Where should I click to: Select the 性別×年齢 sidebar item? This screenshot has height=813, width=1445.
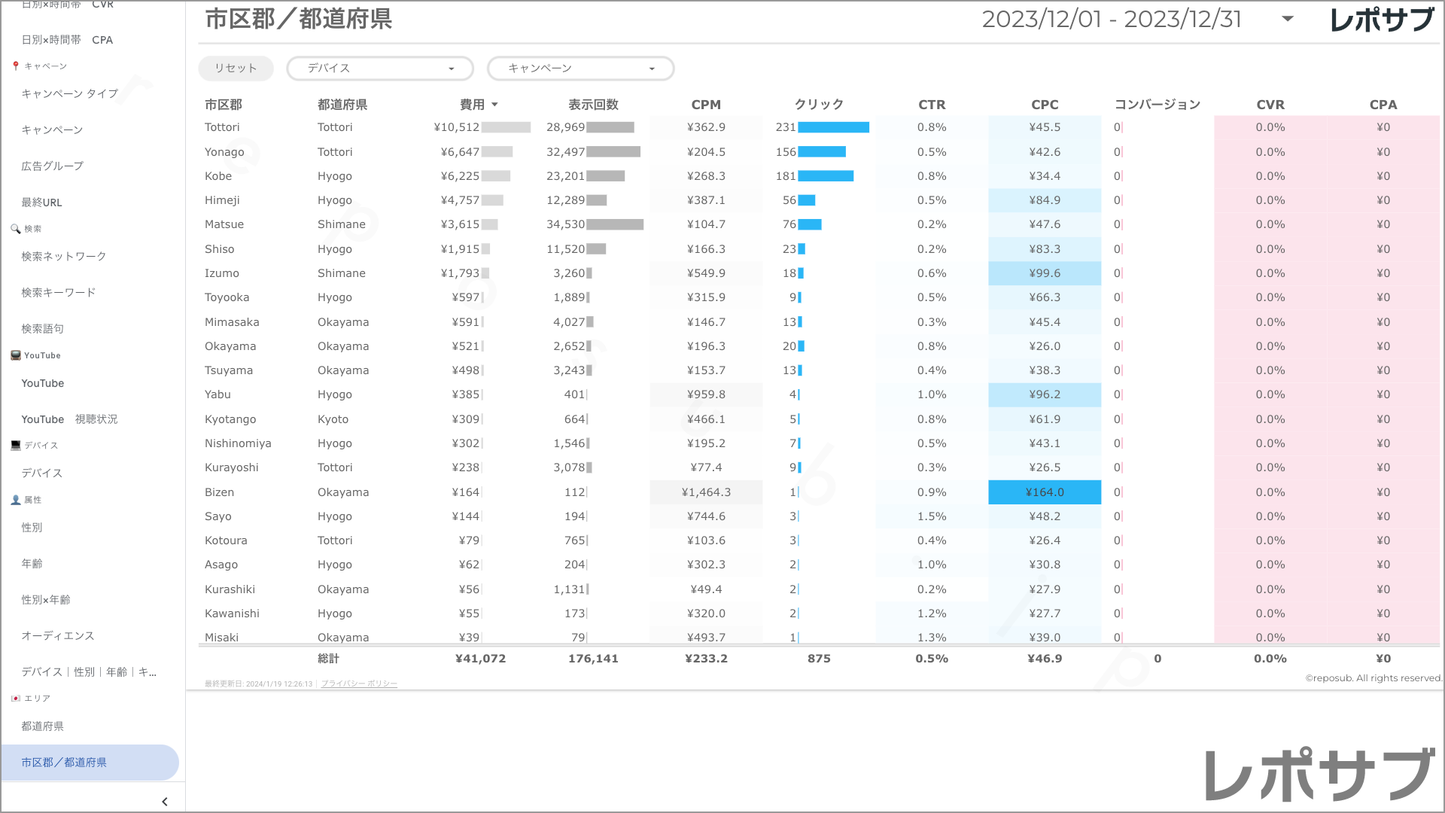point(46,600)
